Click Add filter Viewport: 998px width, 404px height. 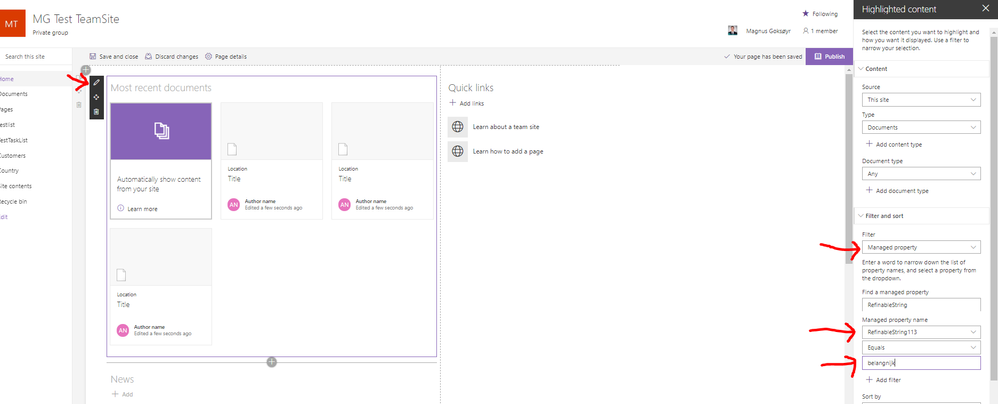pos(883,380)
